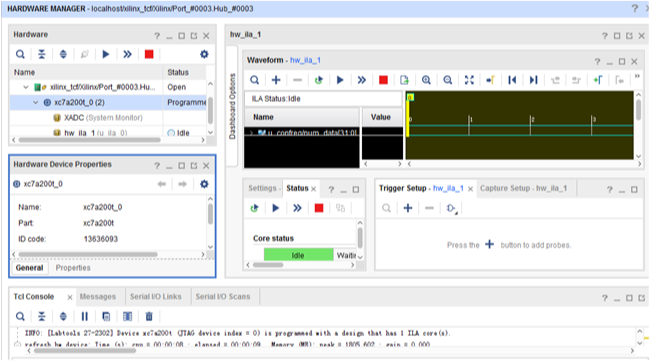Export ILA data icon in Waveform toolbar

[404, 80]
